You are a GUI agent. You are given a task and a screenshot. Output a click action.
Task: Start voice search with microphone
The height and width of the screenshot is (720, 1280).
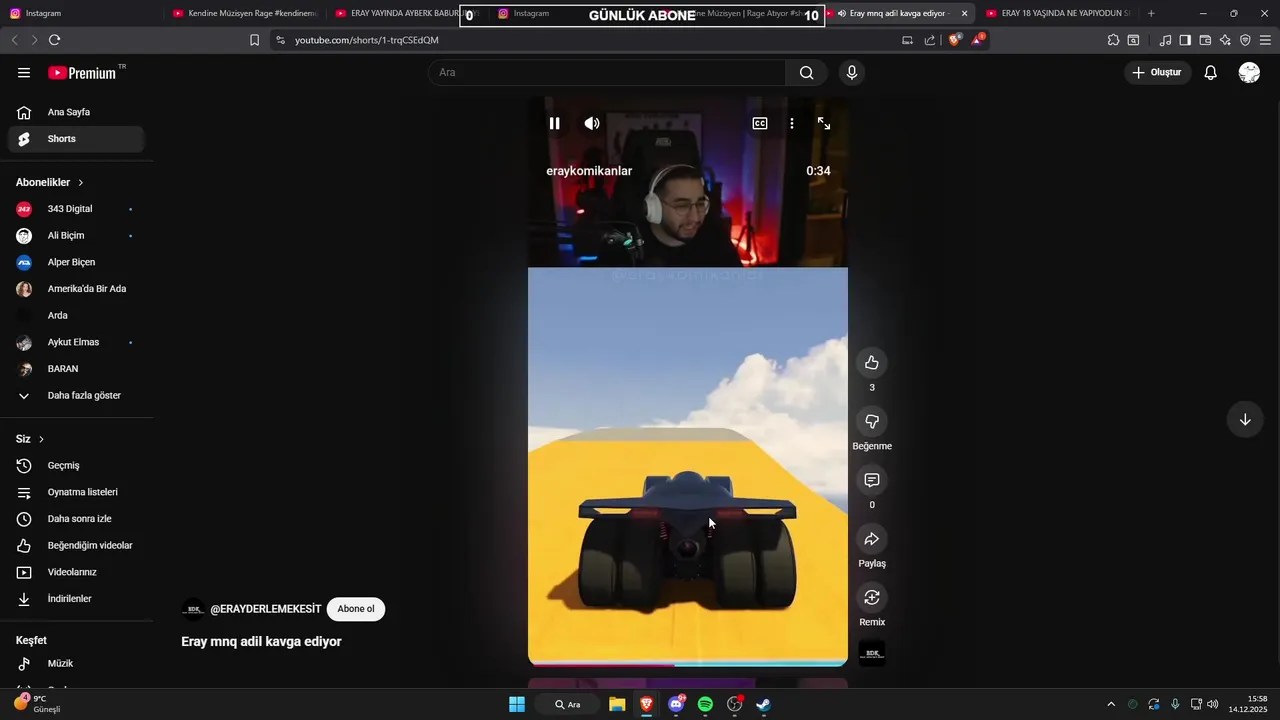[x=852, y=72]
